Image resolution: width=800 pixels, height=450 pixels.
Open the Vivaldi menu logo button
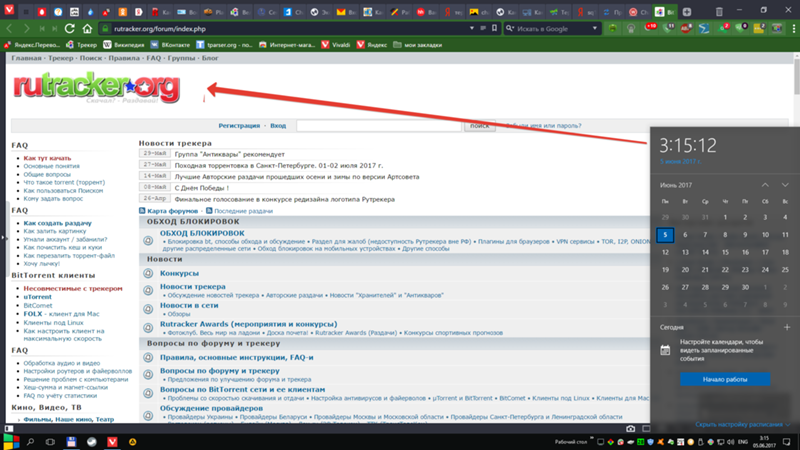9,11
